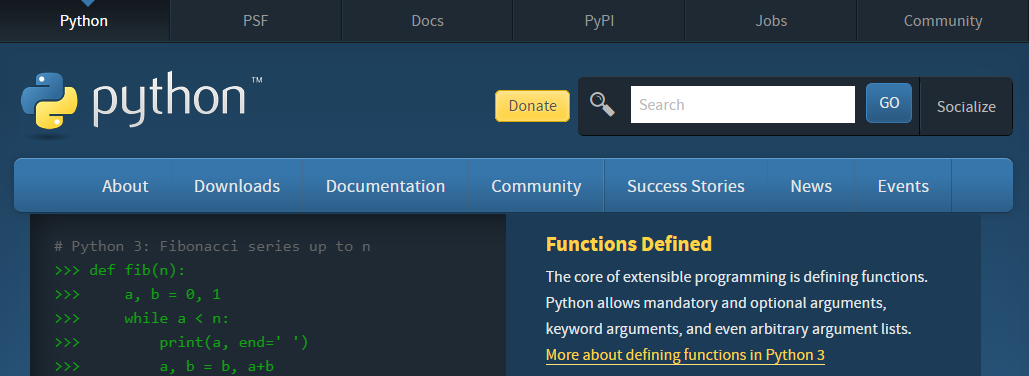Click 'Python allows mandatory and optional arguments' line
Viewport: 1029px width, 376px height.
(x=716, y=304)
